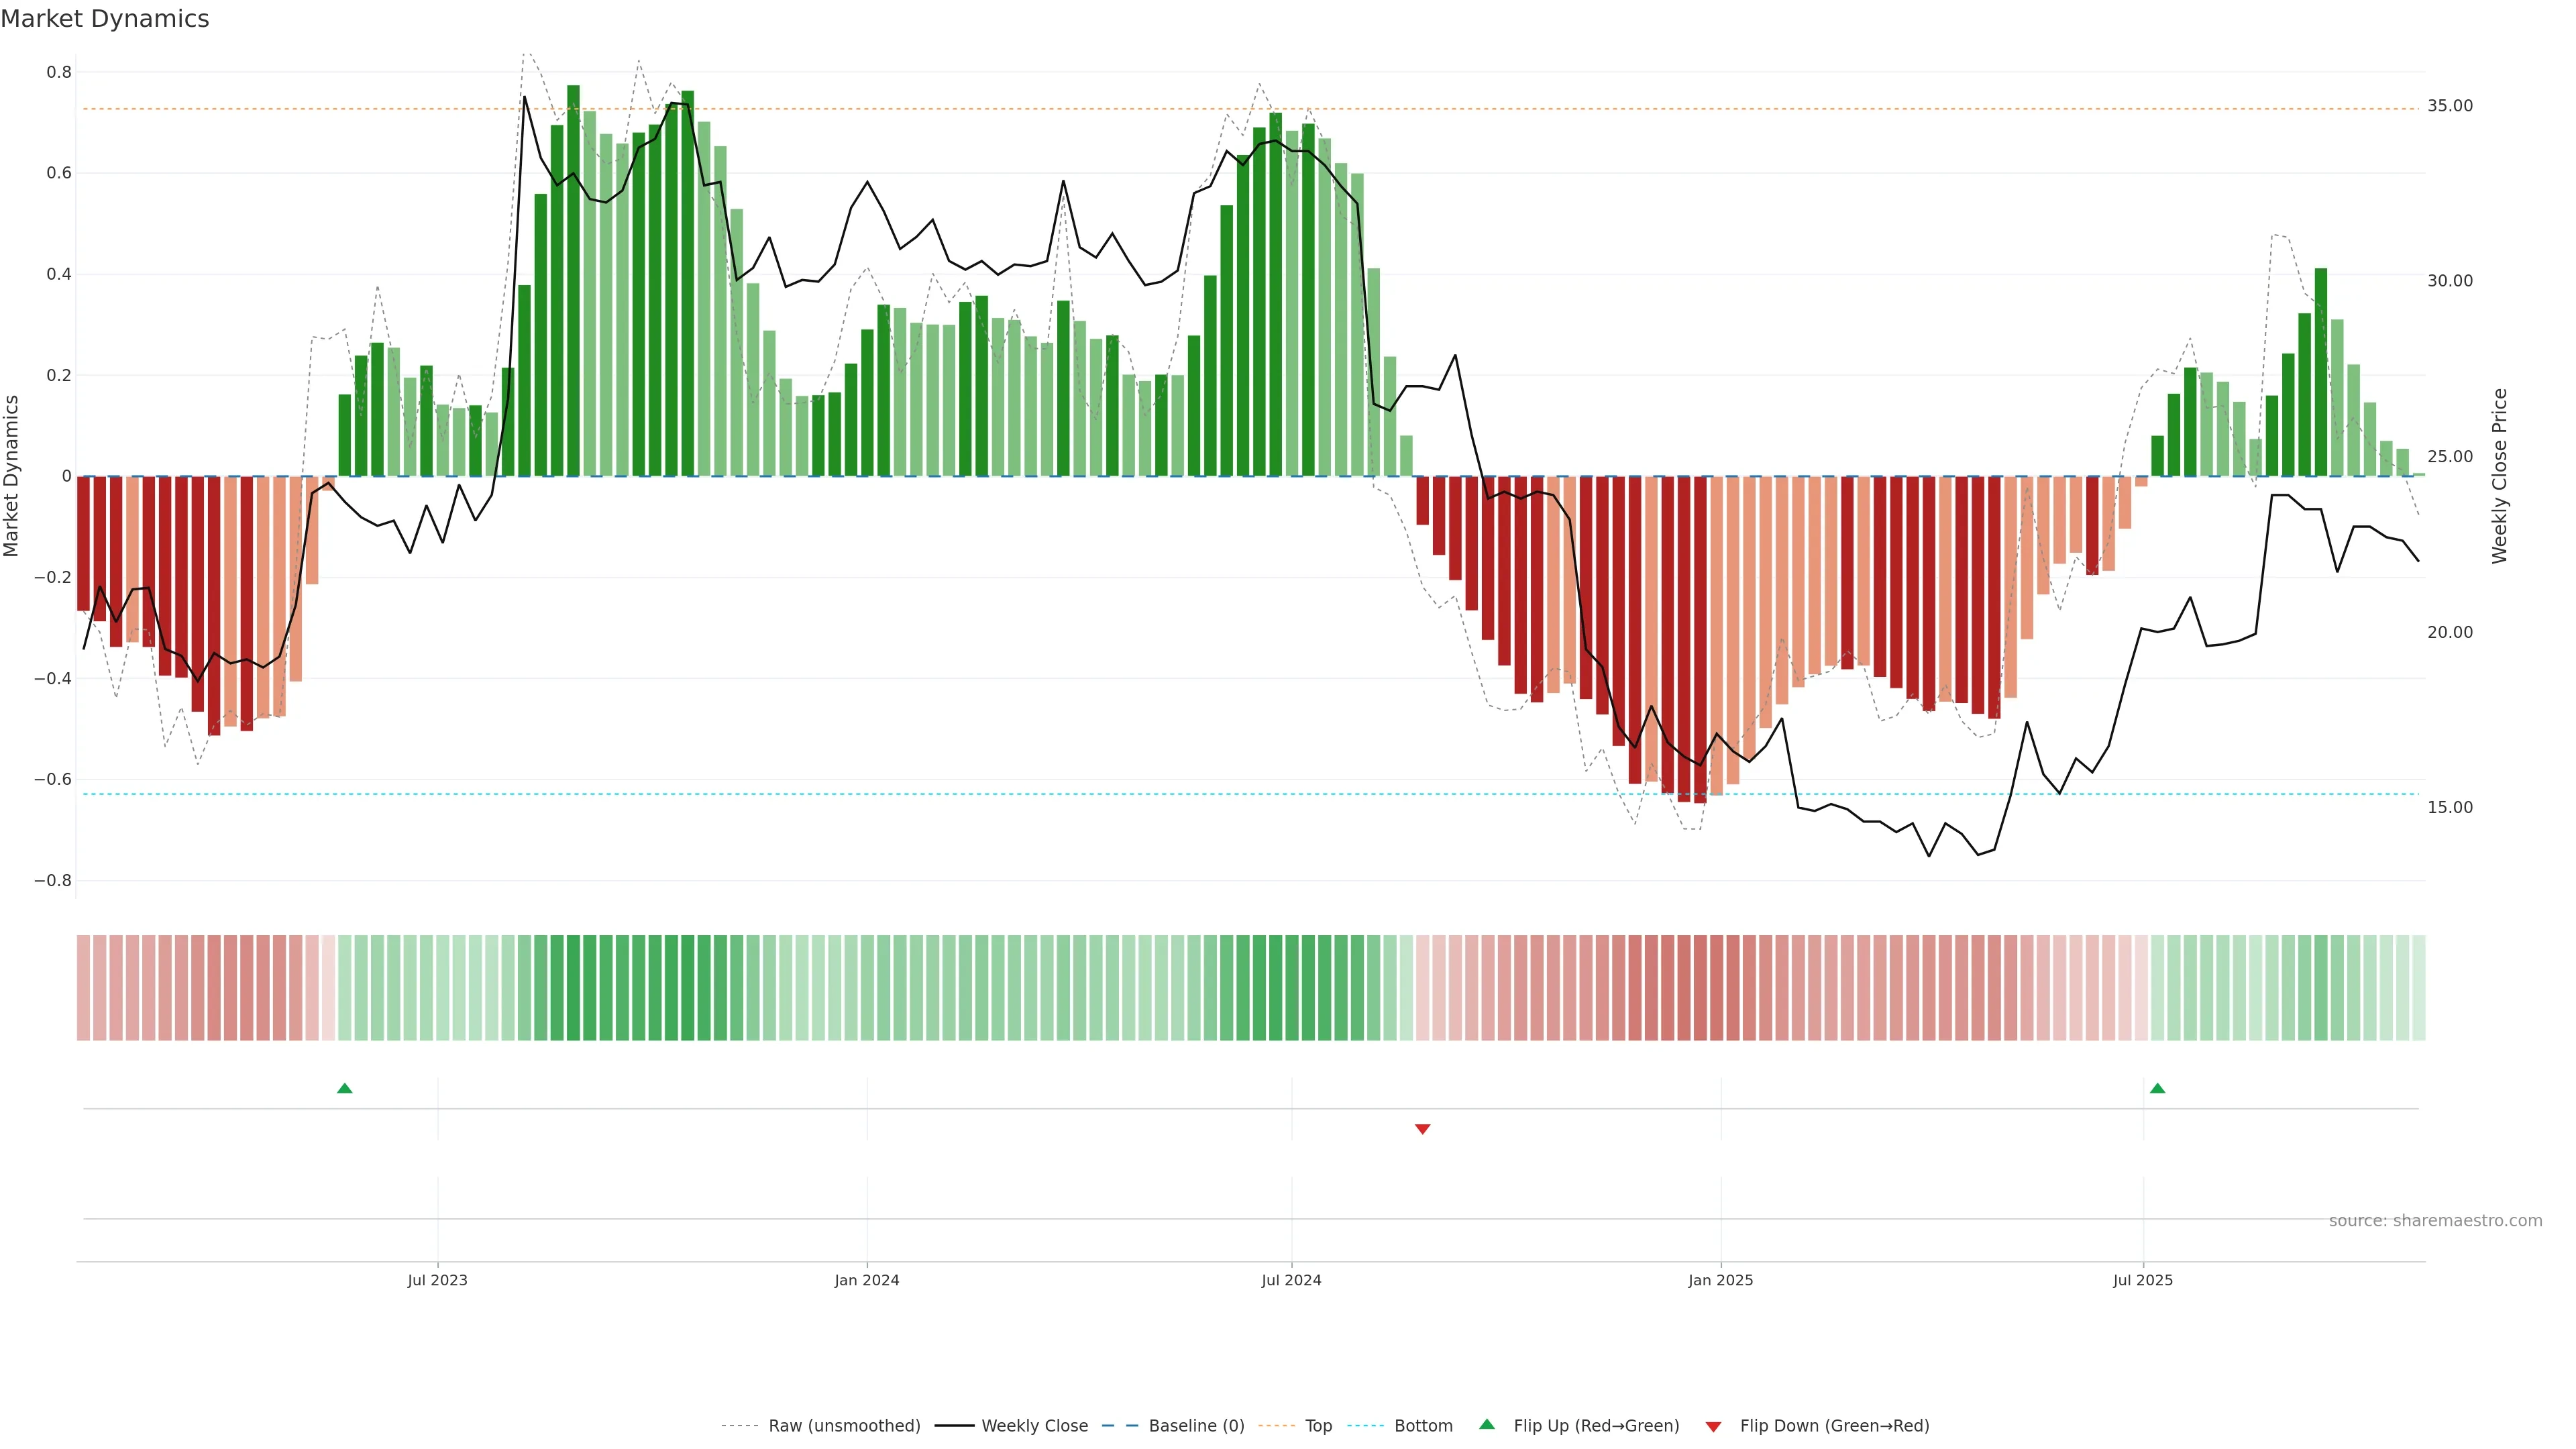Click the first green Flip Up triangle marker
Image resolution: width=2576 pixels, height=1449 pixels.
point(345,1088)
